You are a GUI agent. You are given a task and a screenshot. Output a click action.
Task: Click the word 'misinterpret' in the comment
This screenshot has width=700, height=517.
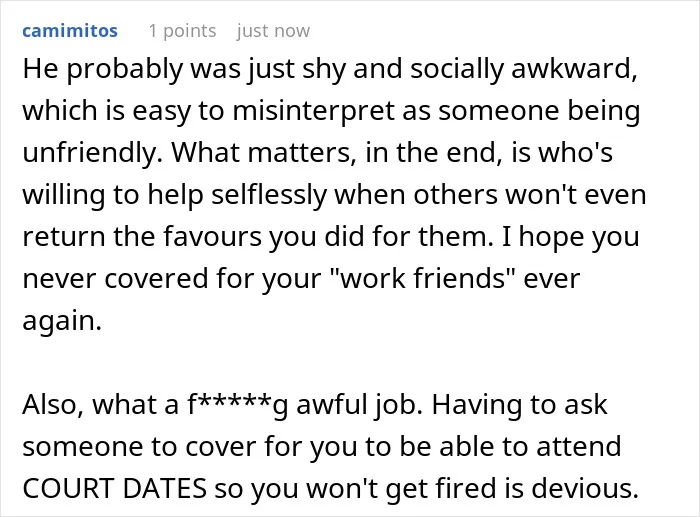(314, 111)
